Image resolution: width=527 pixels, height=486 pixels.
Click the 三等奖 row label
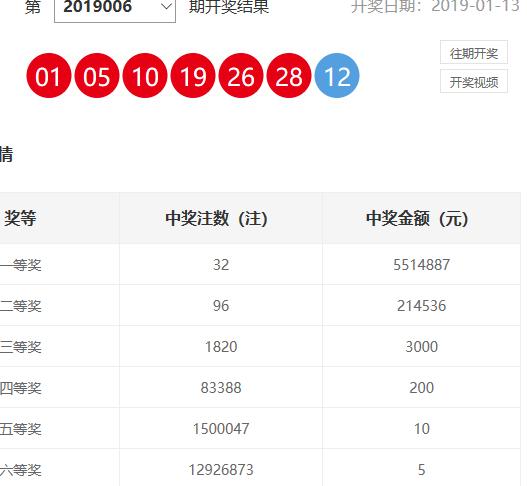21,347
